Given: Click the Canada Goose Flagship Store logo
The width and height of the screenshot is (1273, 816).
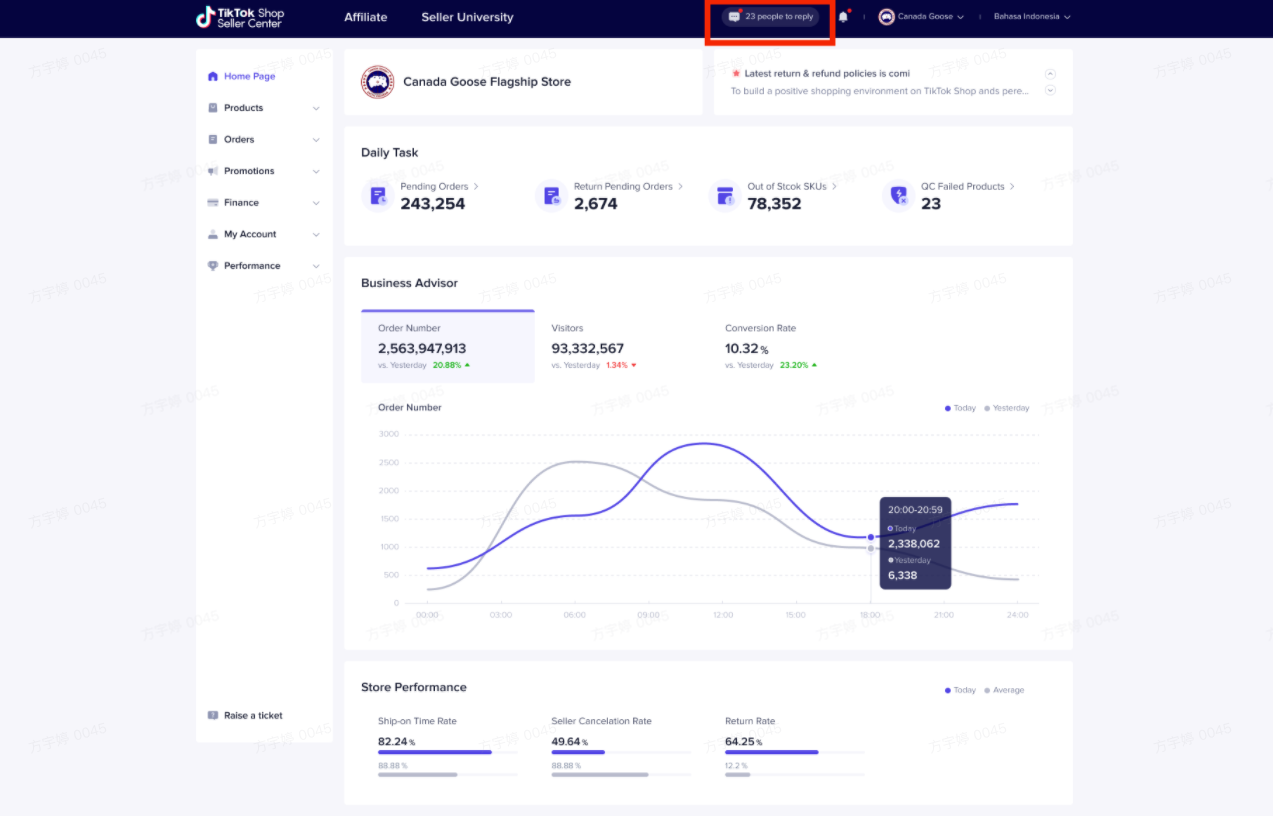Looking at the screenshot, I should 377,82.
